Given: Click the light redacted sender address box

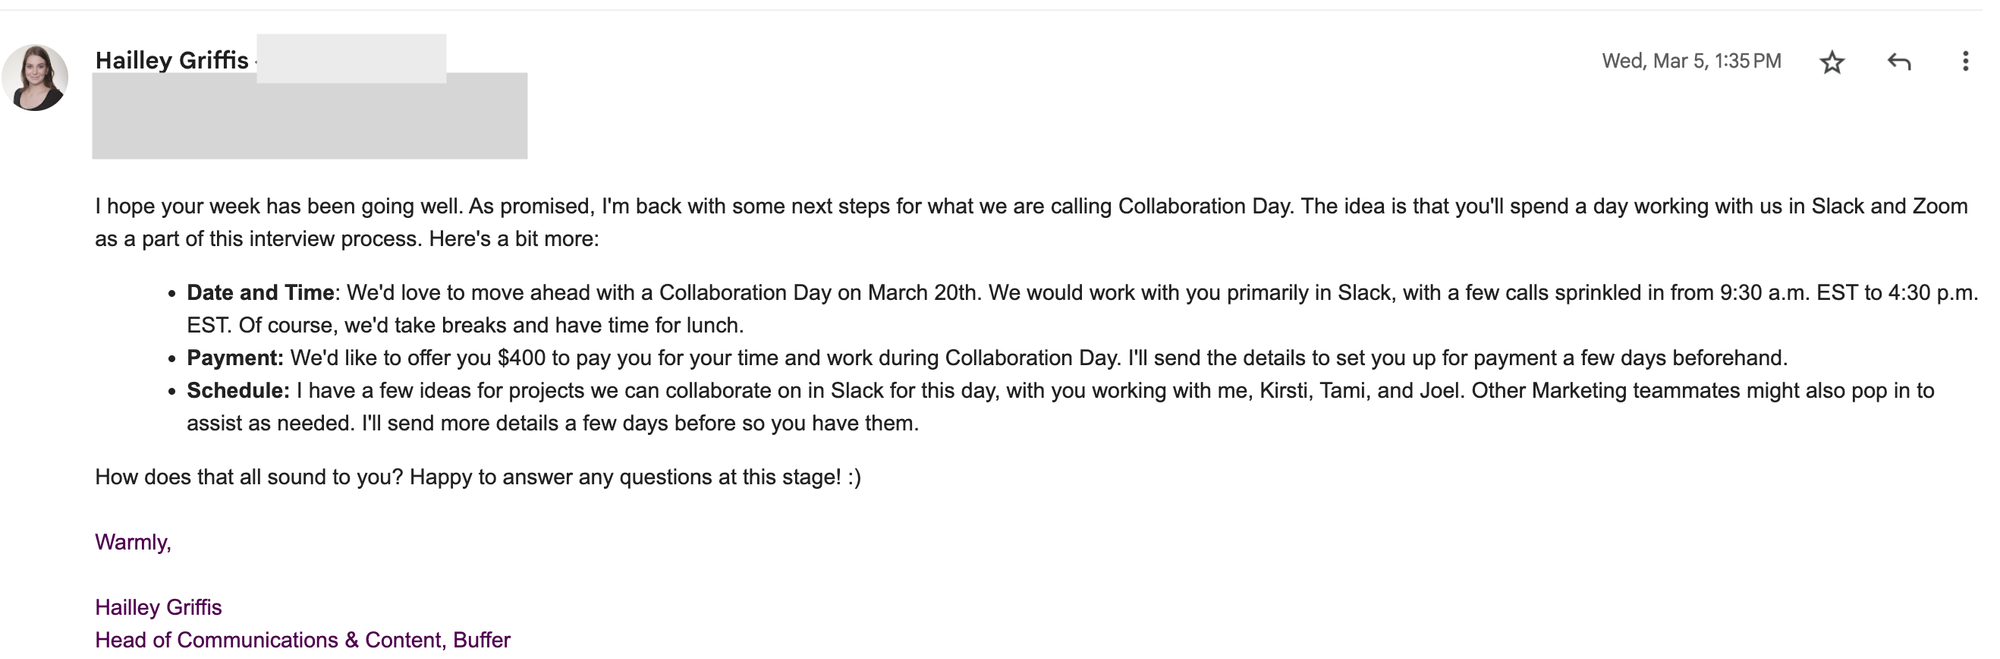Looking at the screenshot, I should pyautogui.click(x=351, y=57).
